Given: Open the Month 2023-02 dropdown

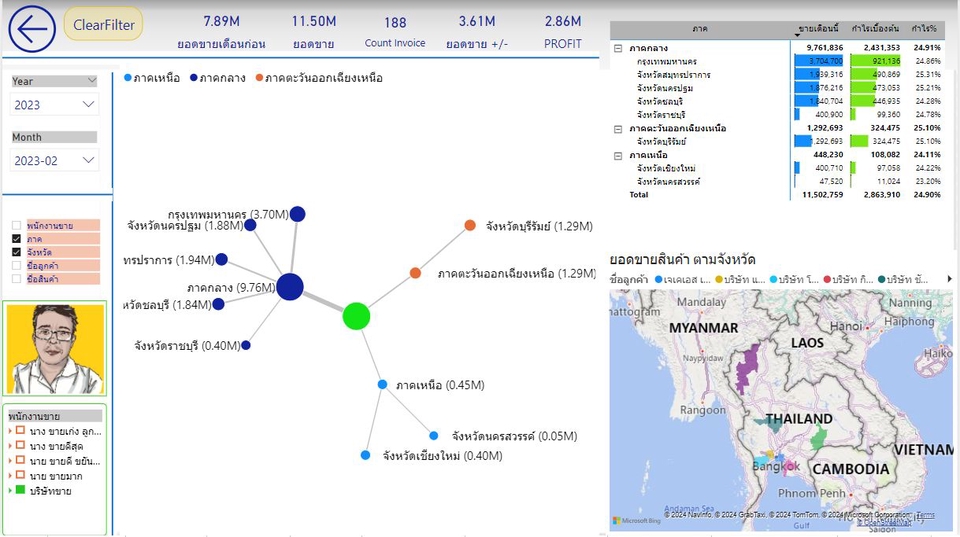Looking at the screenshot, I should pos(54,160).
